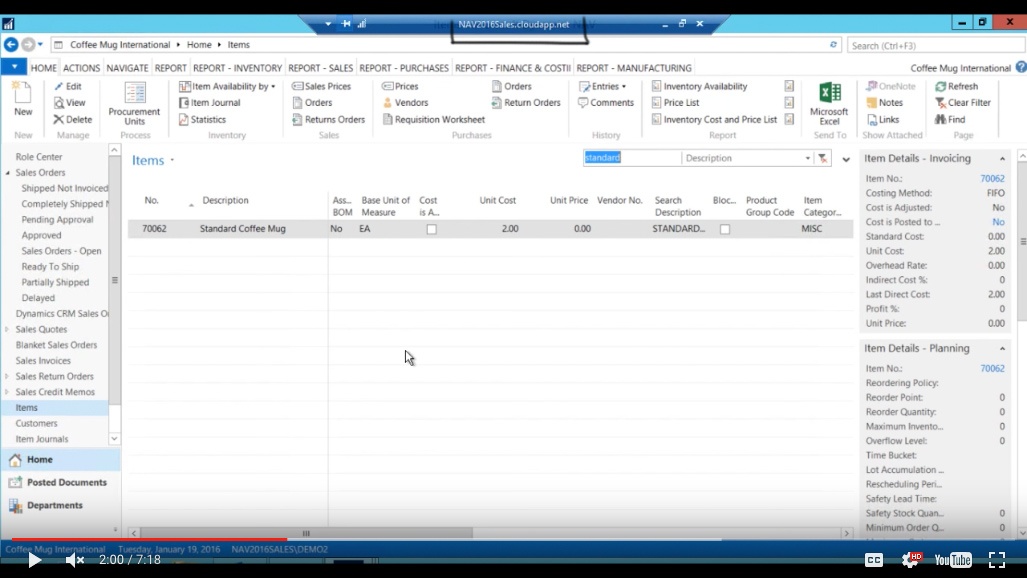
Task: Open the REPORT - MANUFACTURING tab
Action: point(634,68)
